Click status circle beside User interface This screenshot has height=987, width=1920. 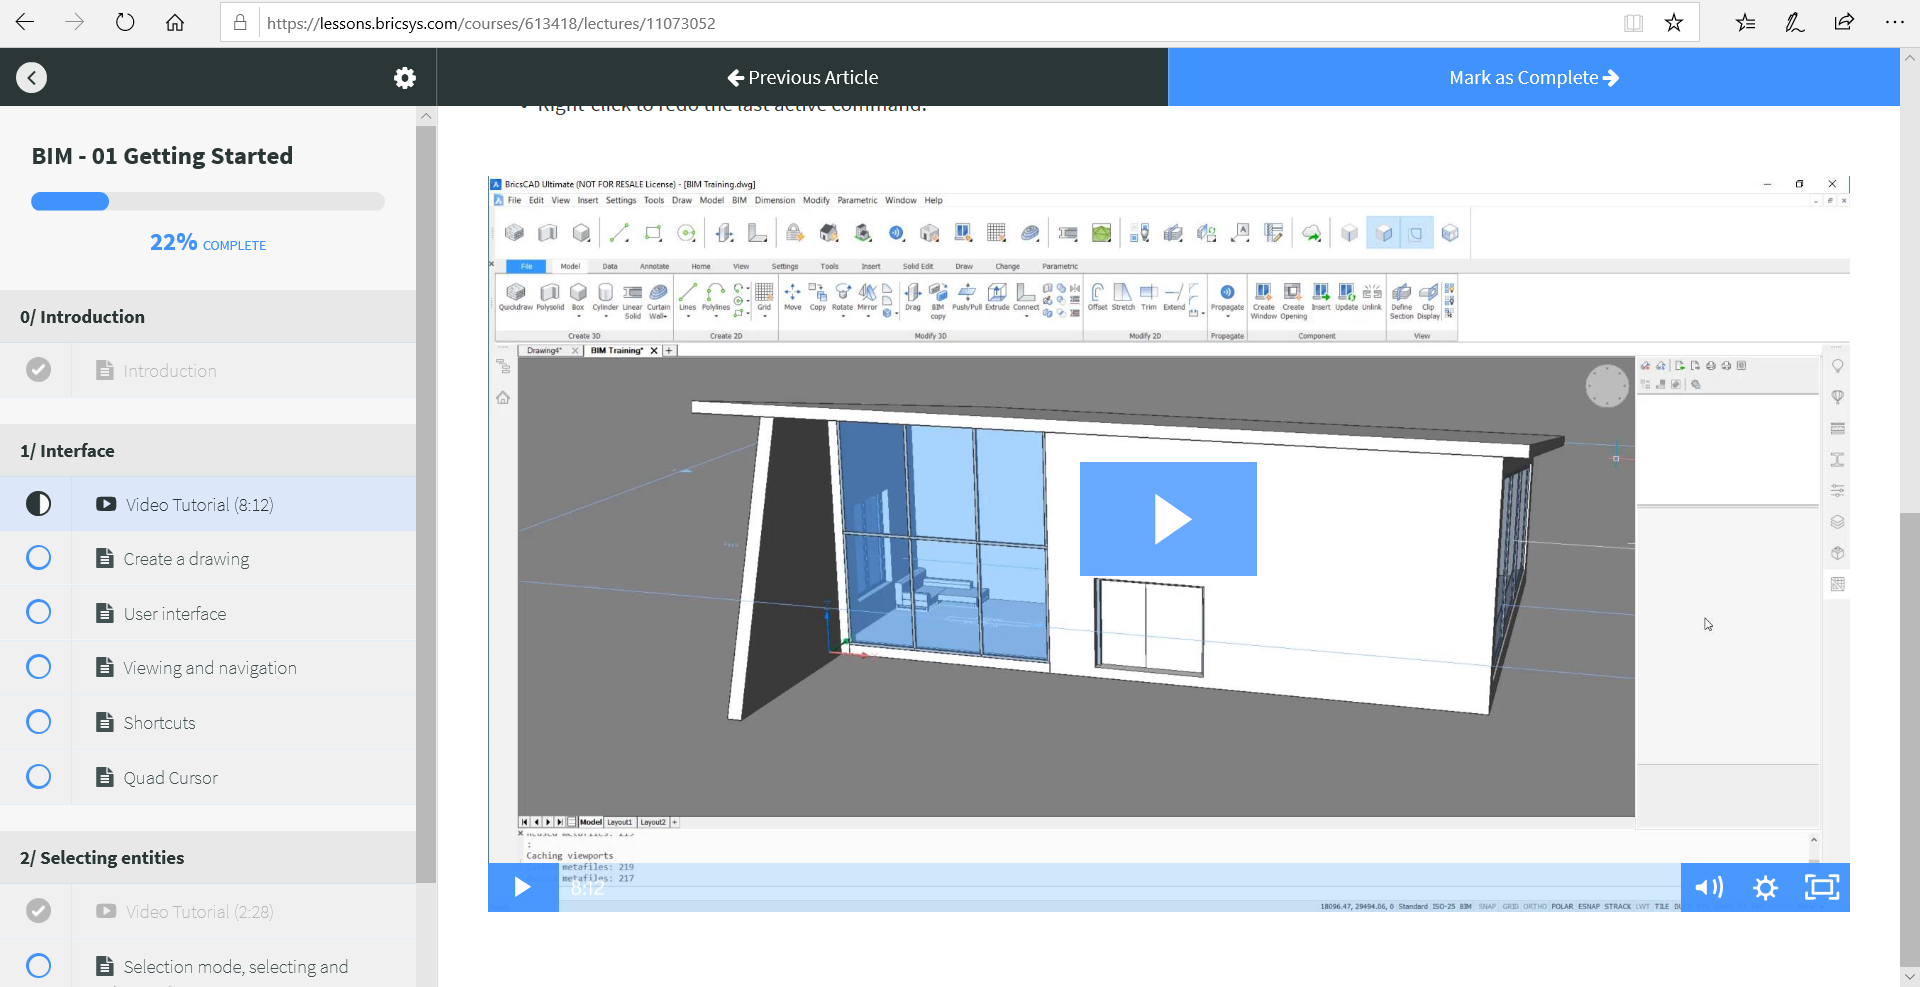point(38,612)
